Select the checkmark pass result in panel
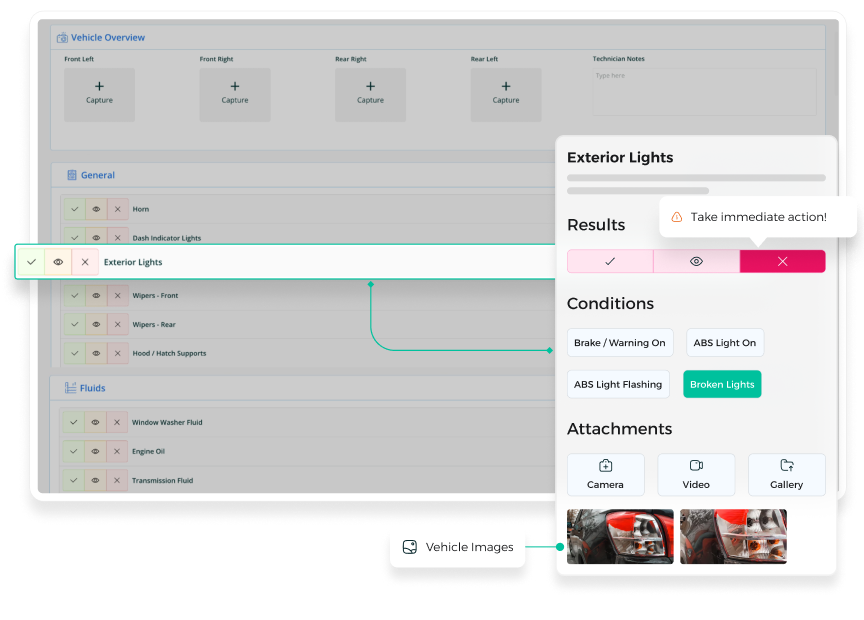 [610, 261]
